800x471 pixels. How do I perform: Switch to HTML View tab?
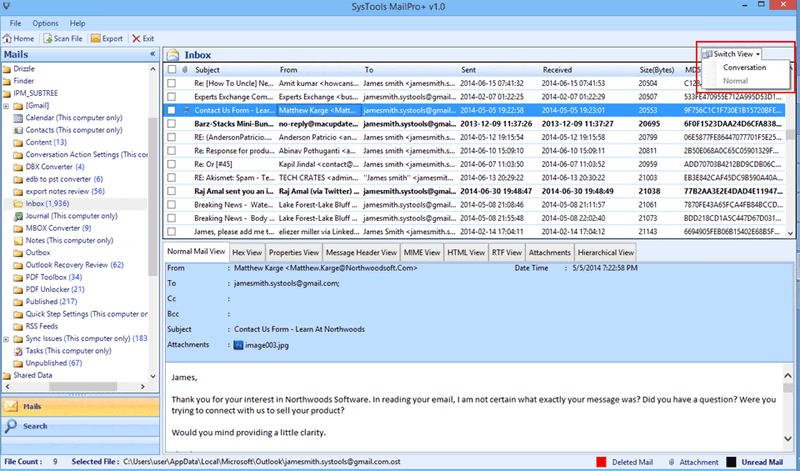point(466,253)
